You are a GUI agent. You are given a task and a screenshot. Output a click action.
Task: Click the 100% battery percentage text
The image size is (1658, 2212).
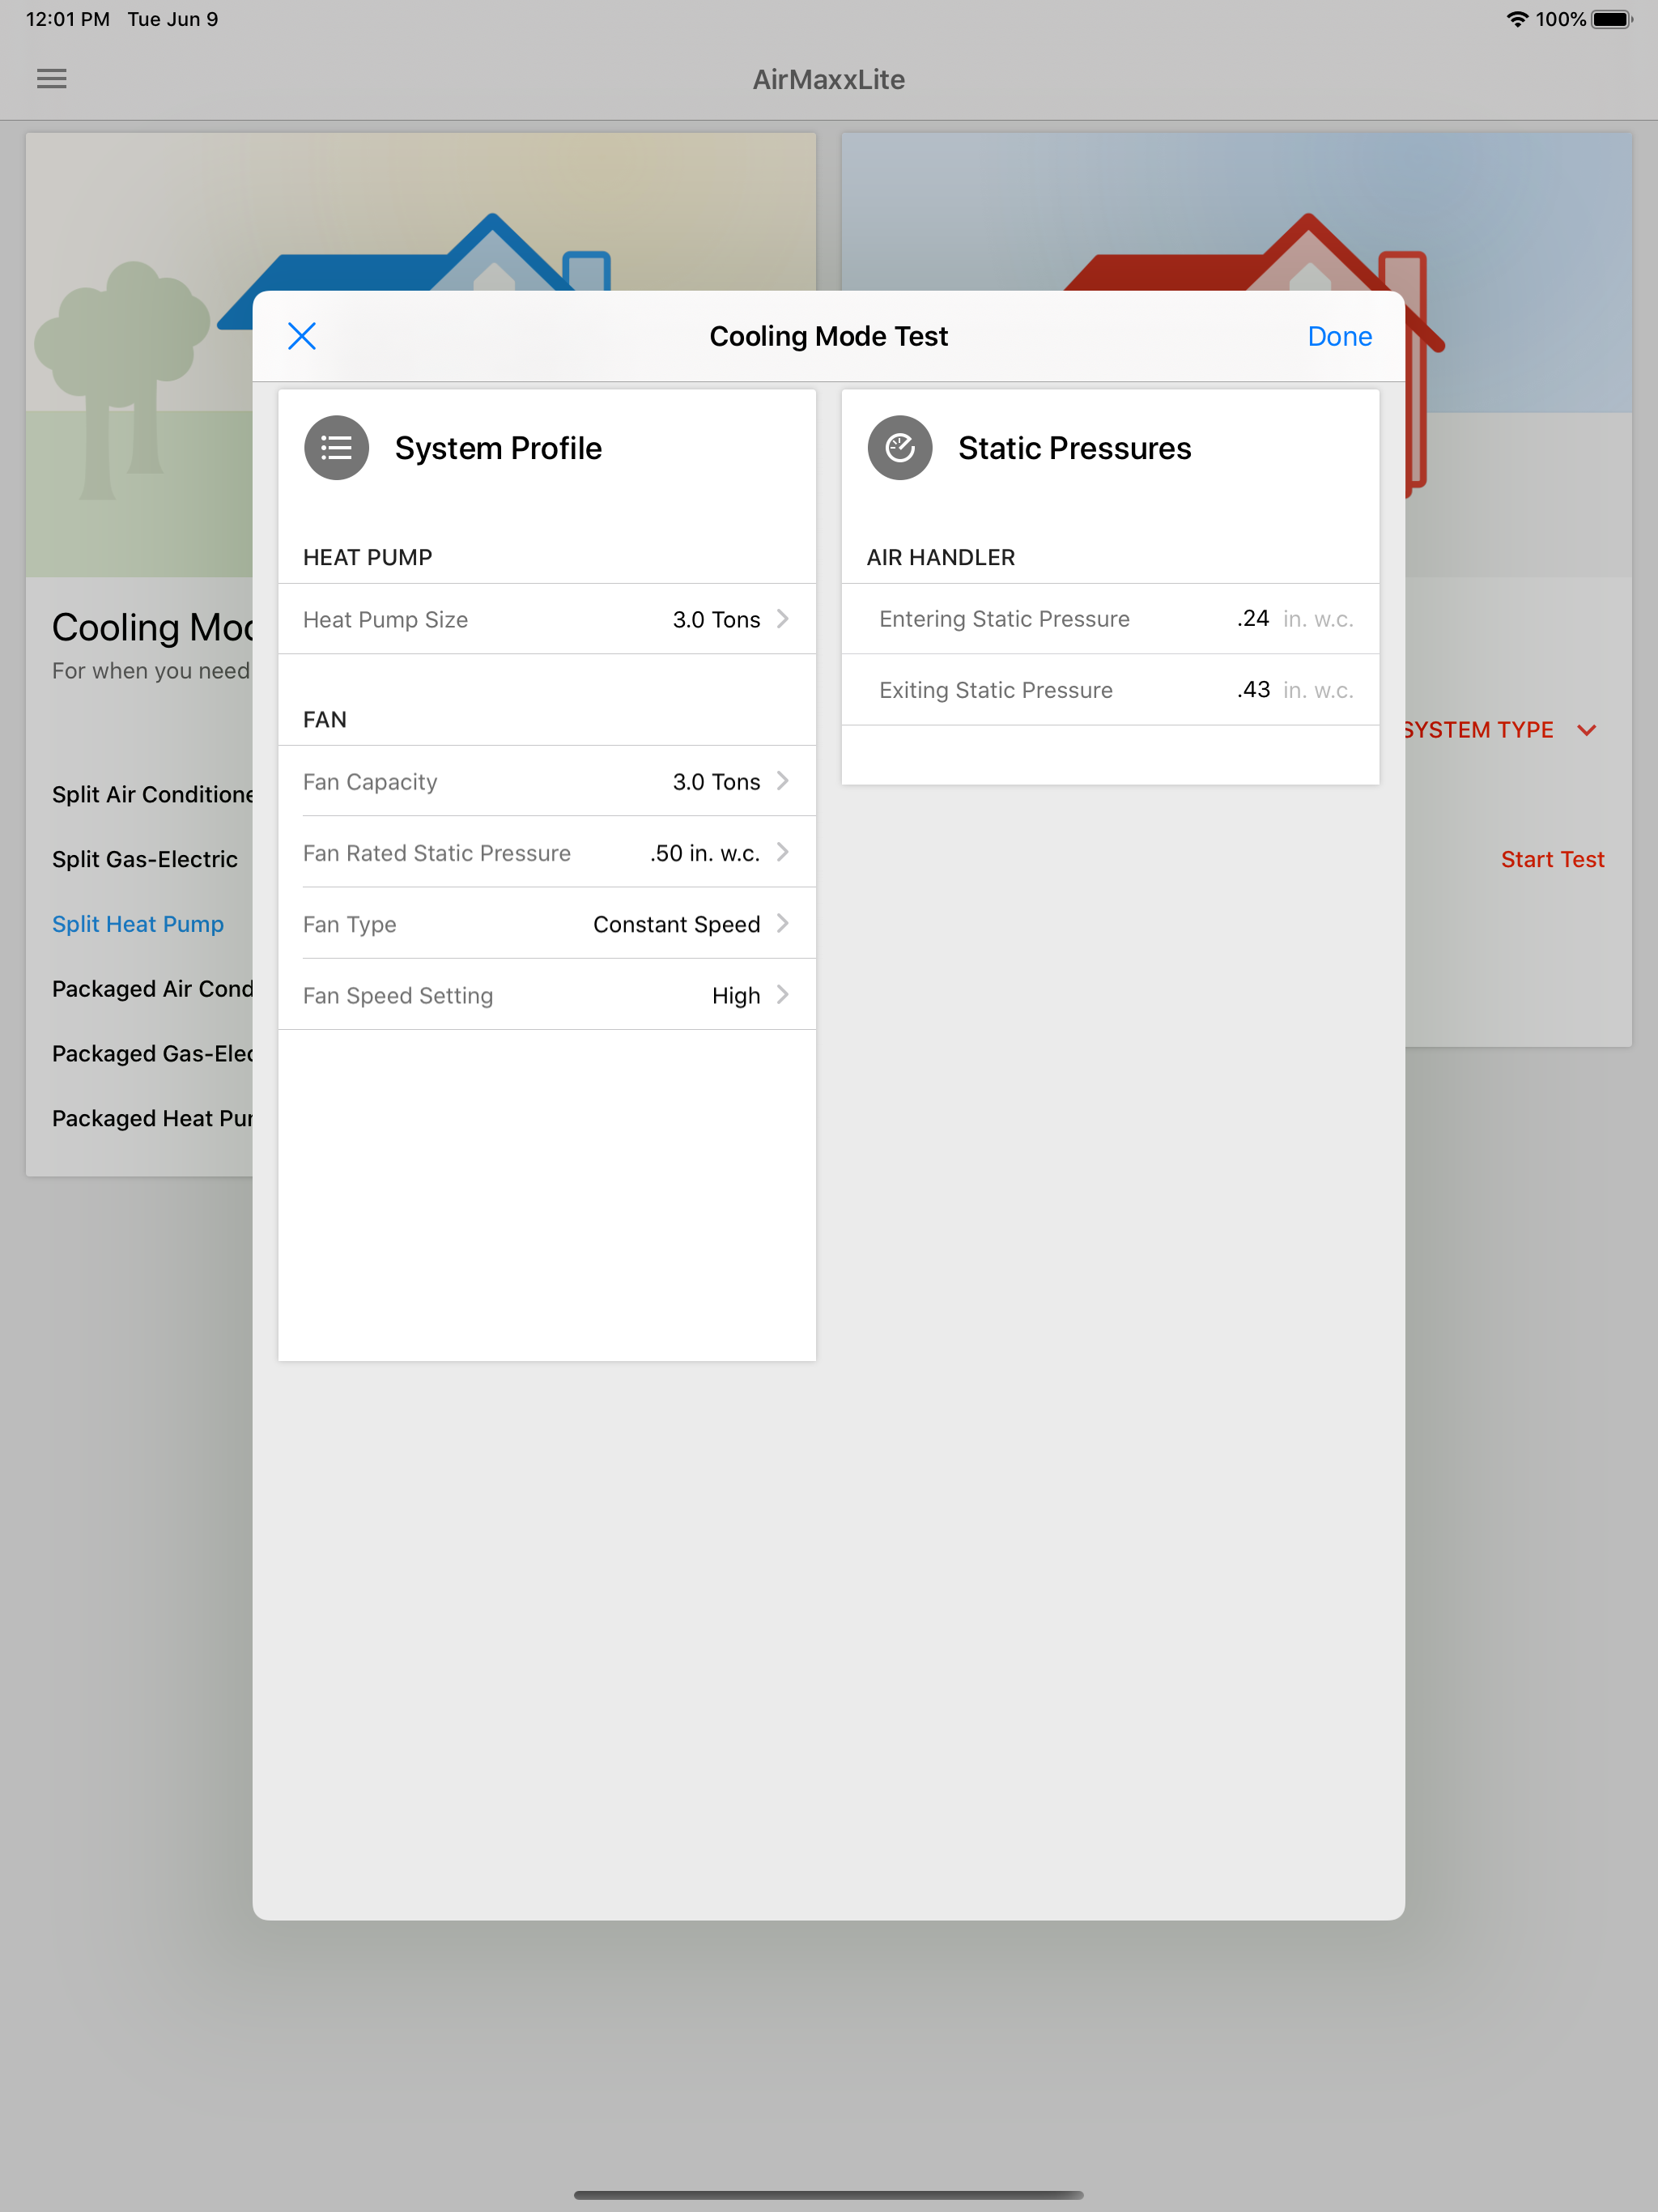tap(1561, 19)
